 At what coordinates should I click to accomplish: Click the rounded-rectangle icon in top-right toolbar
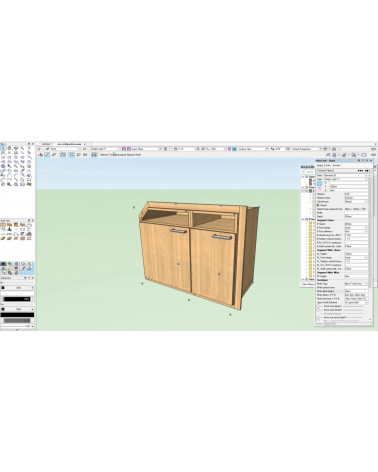pyautogui.click(x=364, y=155)
